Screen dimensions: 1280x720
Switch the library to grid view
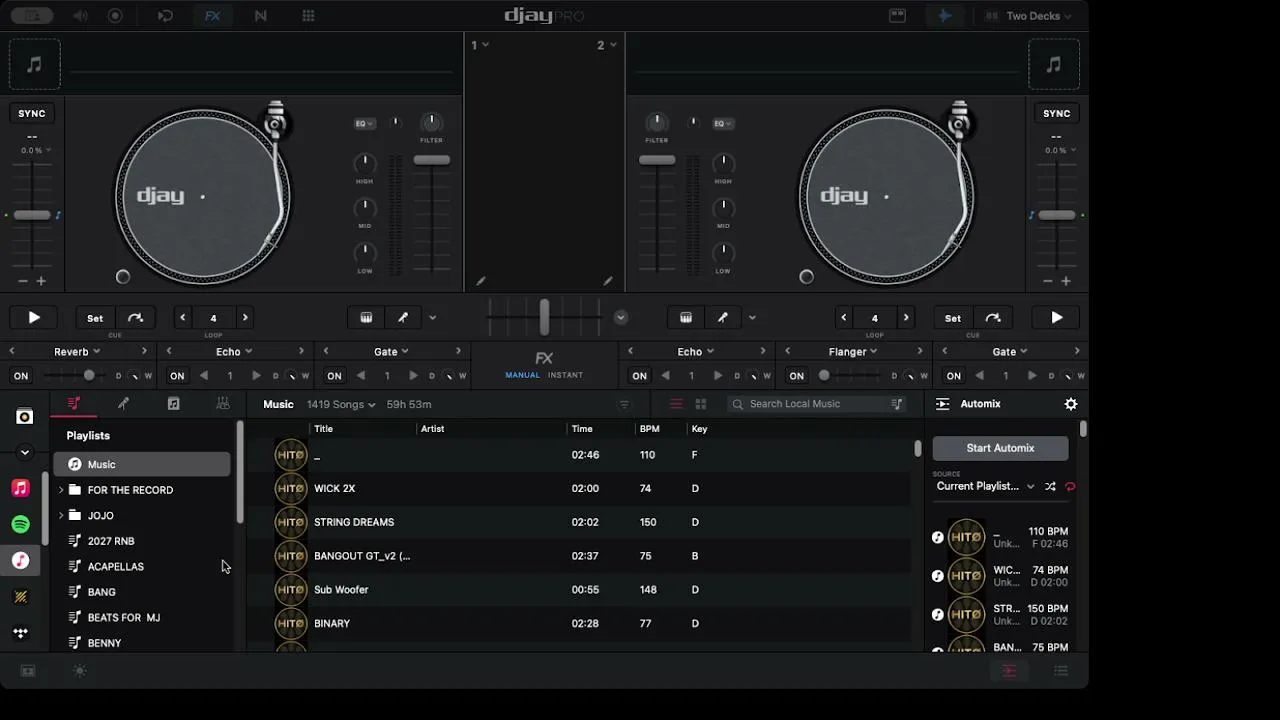(x=701, y=404)
